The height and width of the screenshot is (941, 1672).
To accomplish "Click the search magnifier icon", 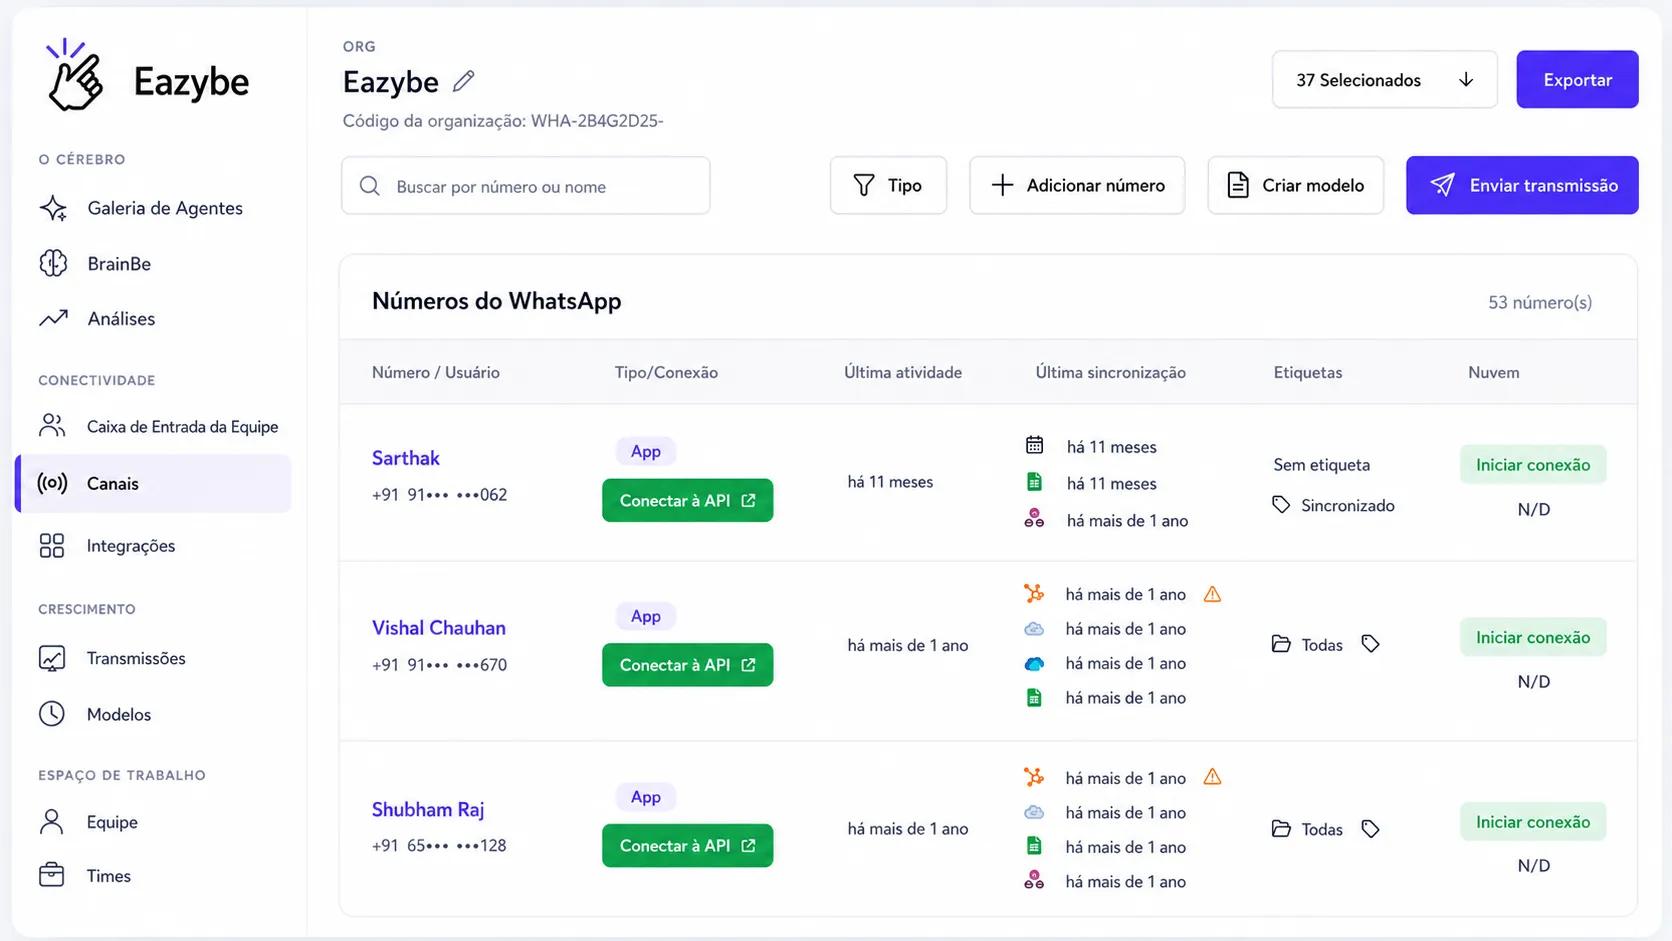I will click(x=369, y=186).
